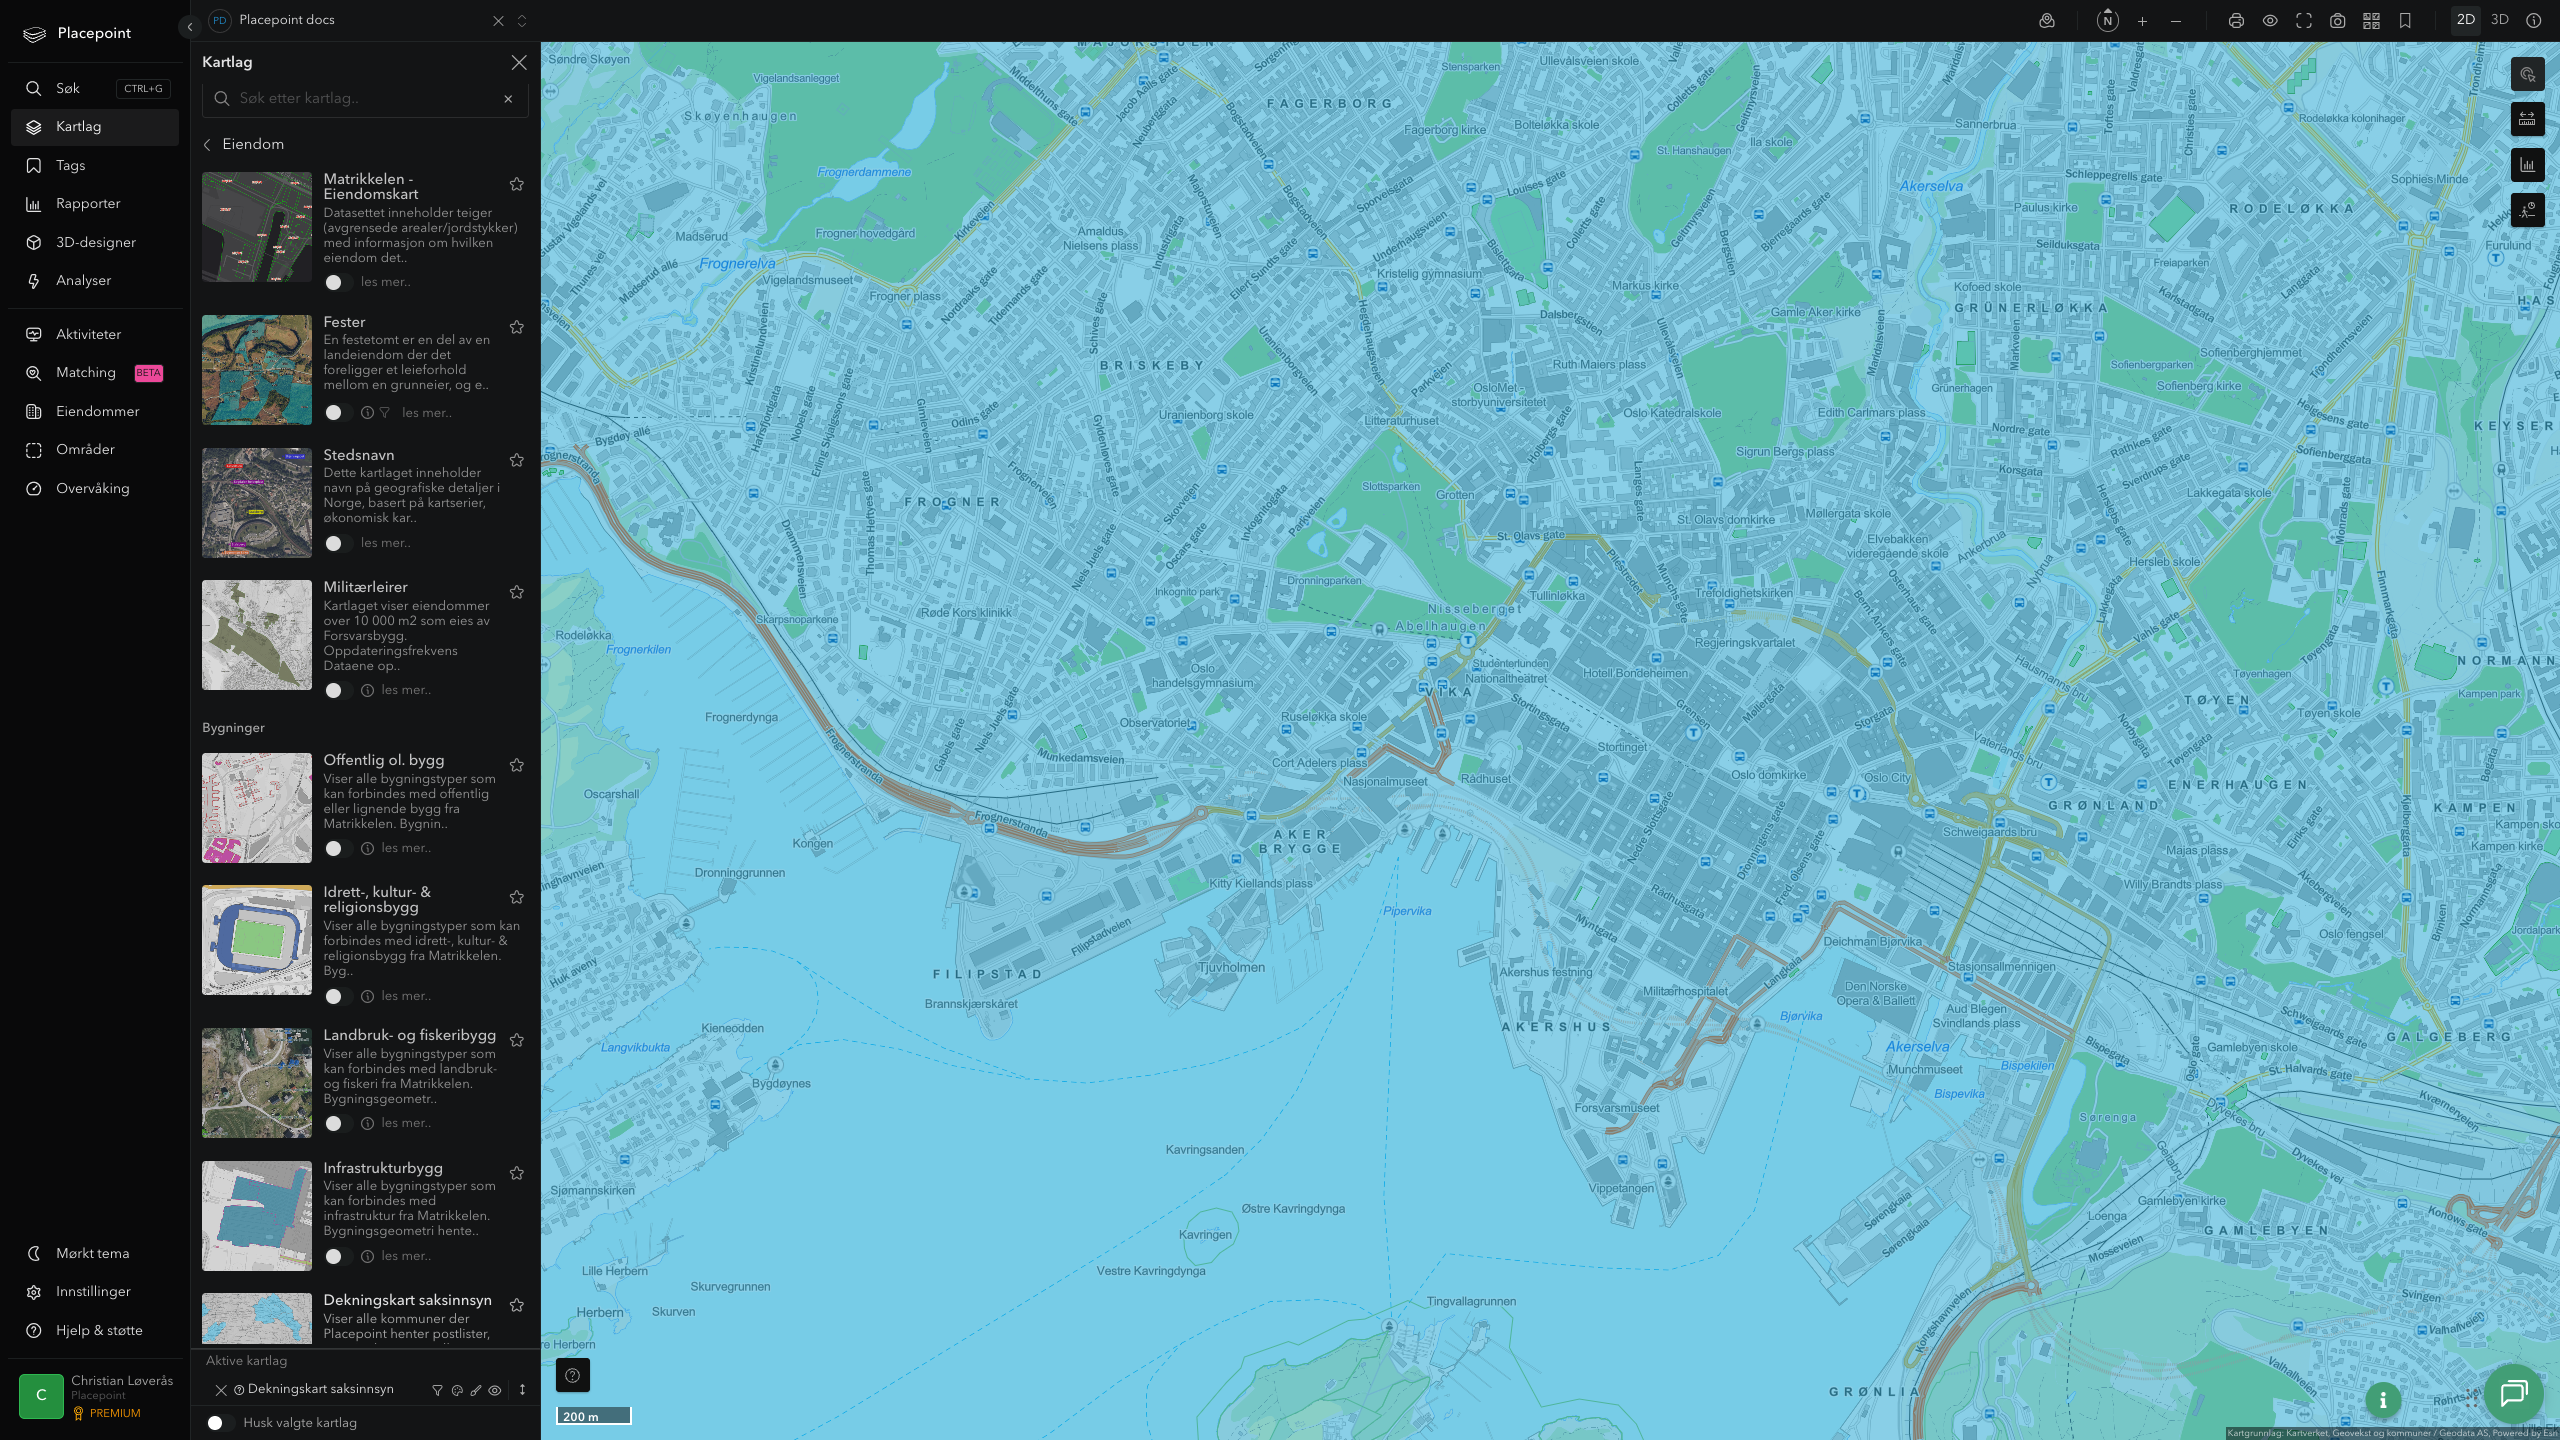
Task: Expand 'les mer' for Militærleirer
Action: [x=406, y=690]
